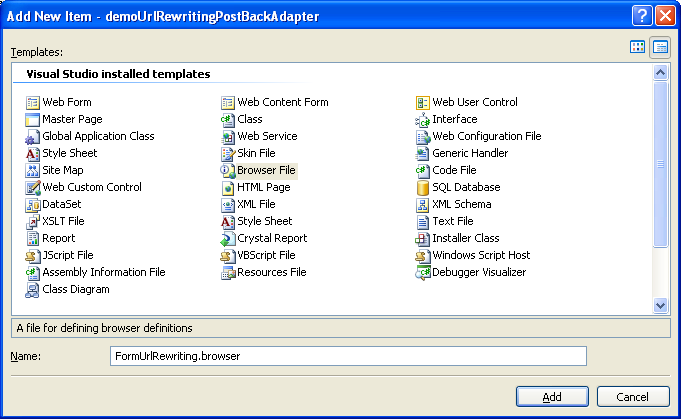Choose the HTML Page icon
Viewport: 681px width, 419px height.
point(228,187)
